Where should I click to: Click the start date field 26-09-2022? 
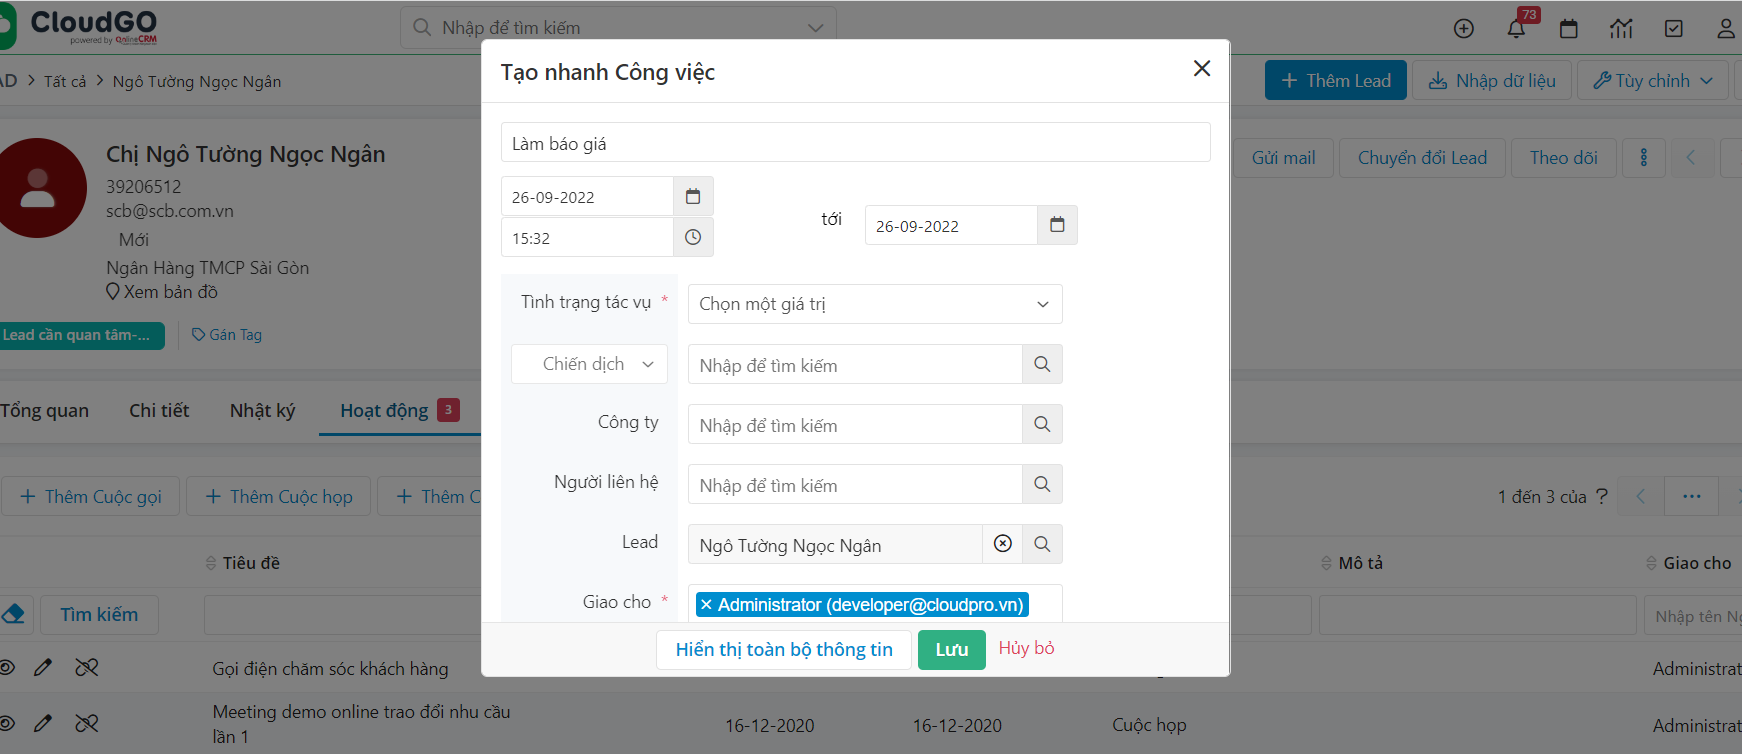click(x=587, y=197)
